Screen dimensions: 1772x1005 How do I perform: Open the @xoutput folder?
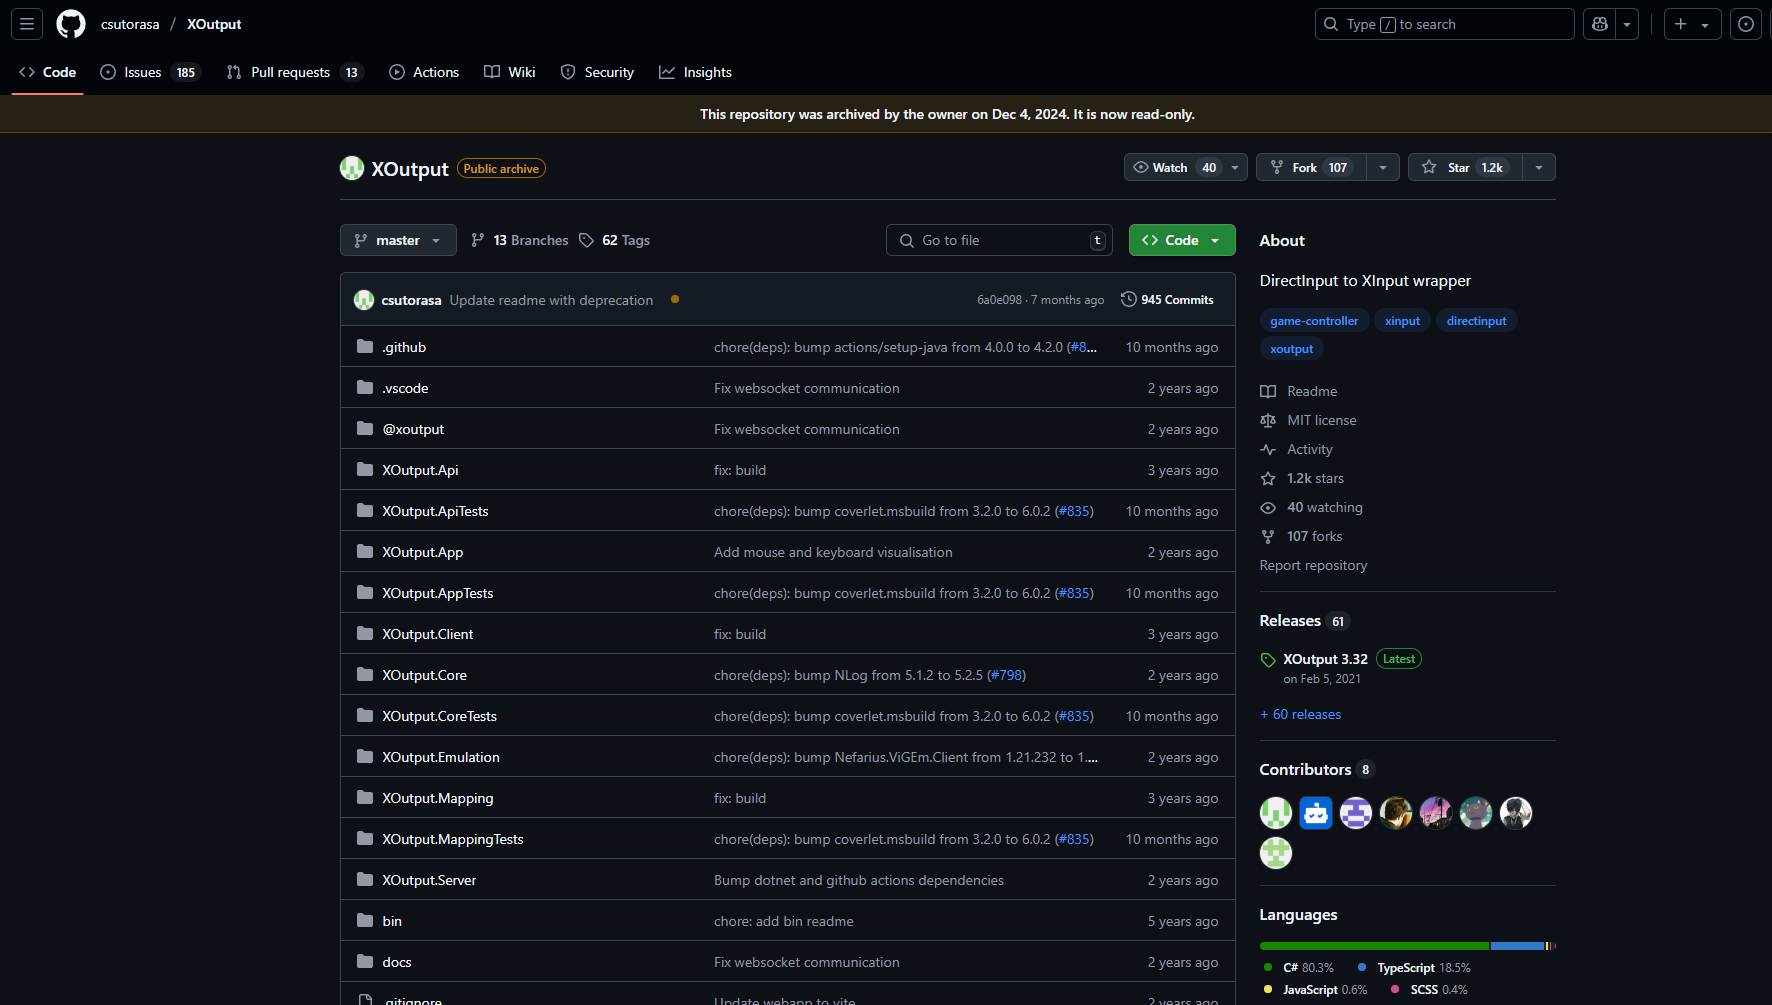(413, 429)
